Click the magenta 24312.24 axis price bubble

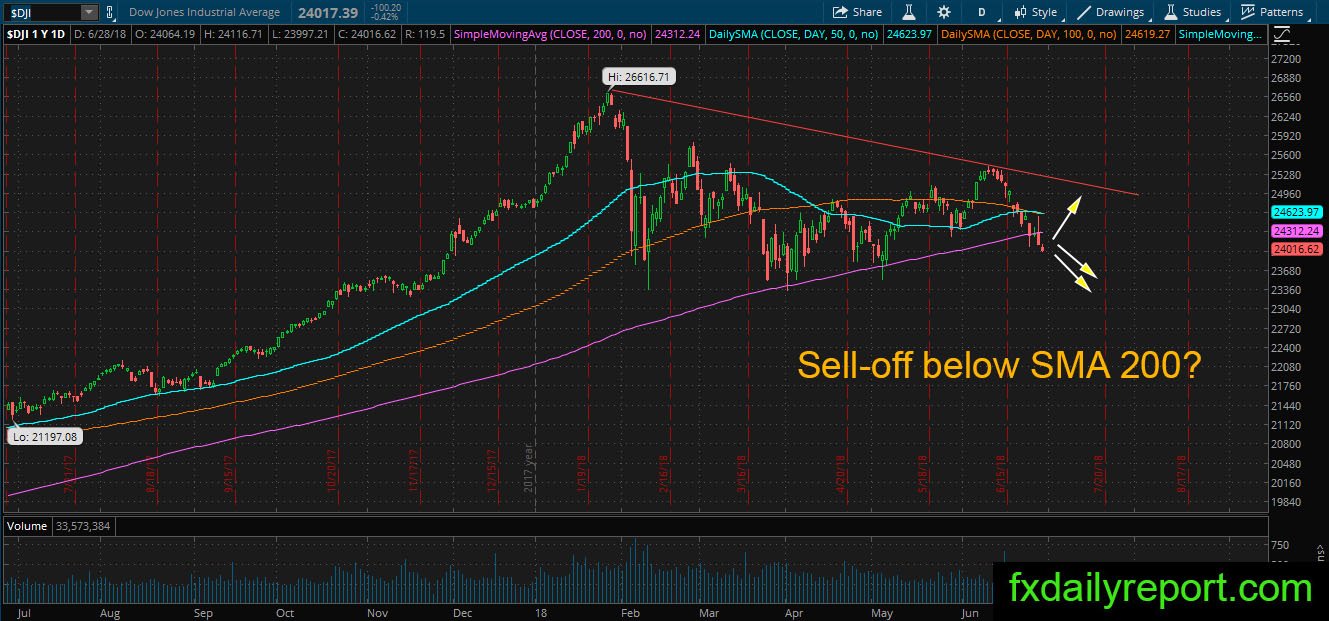(x=1296, y=230)
